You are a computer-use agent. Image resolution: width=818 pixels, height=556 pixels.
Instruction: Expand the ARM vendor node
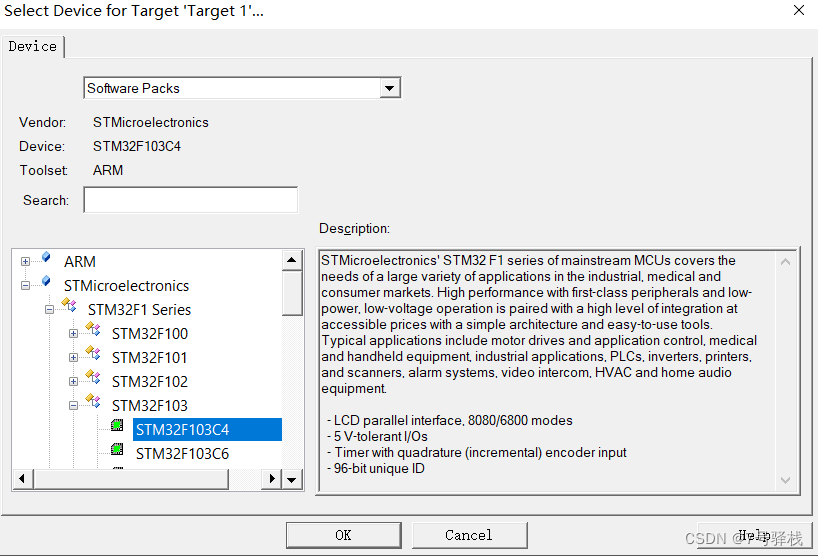[25, 261]
